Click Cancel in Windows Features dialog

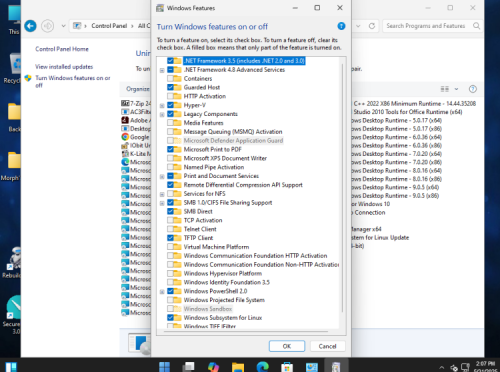point(328,346)
